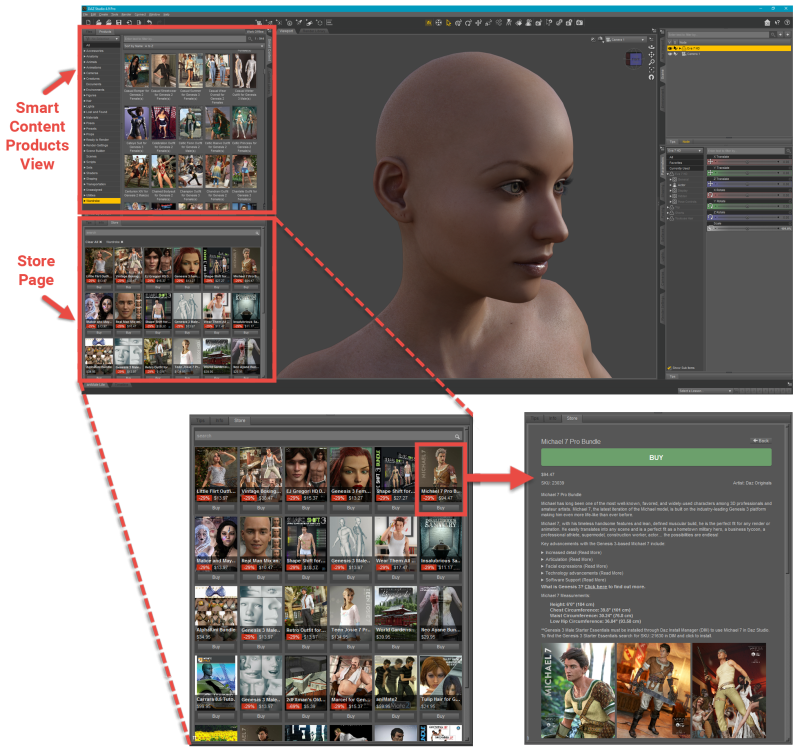Click Buy under Little Flirt Outfit

pyautogui.click(x=214, y=507)
